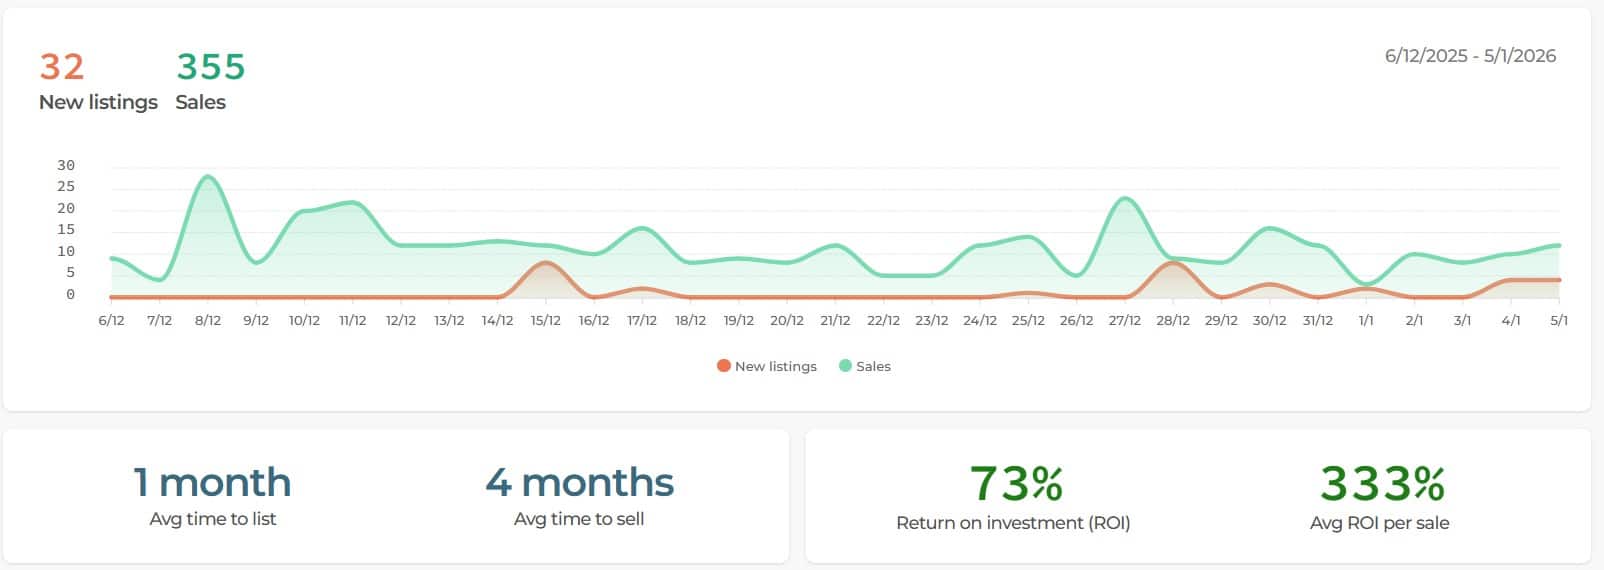The image size is (1604, 570).
Task: Click the green Sales legend dot
Action: click(x=845, y=366)
